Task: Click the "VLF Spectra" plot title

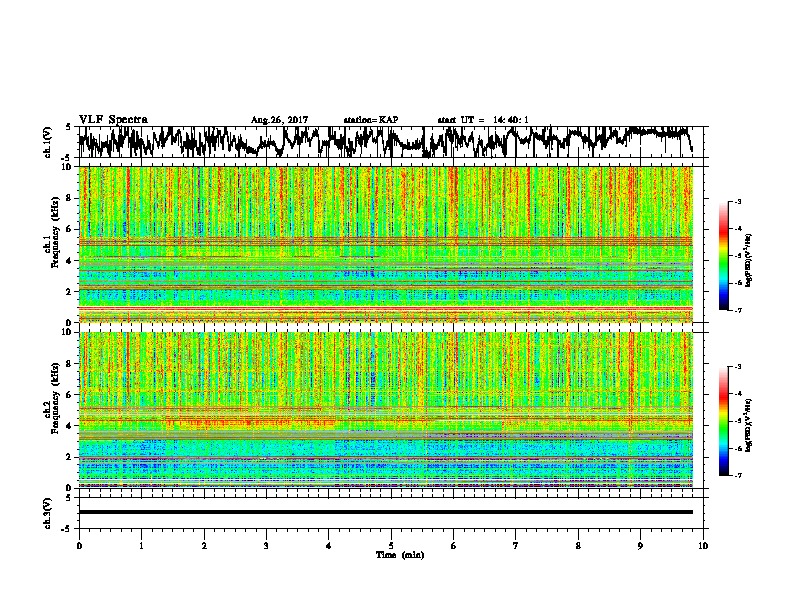Action: coord(113,120)
